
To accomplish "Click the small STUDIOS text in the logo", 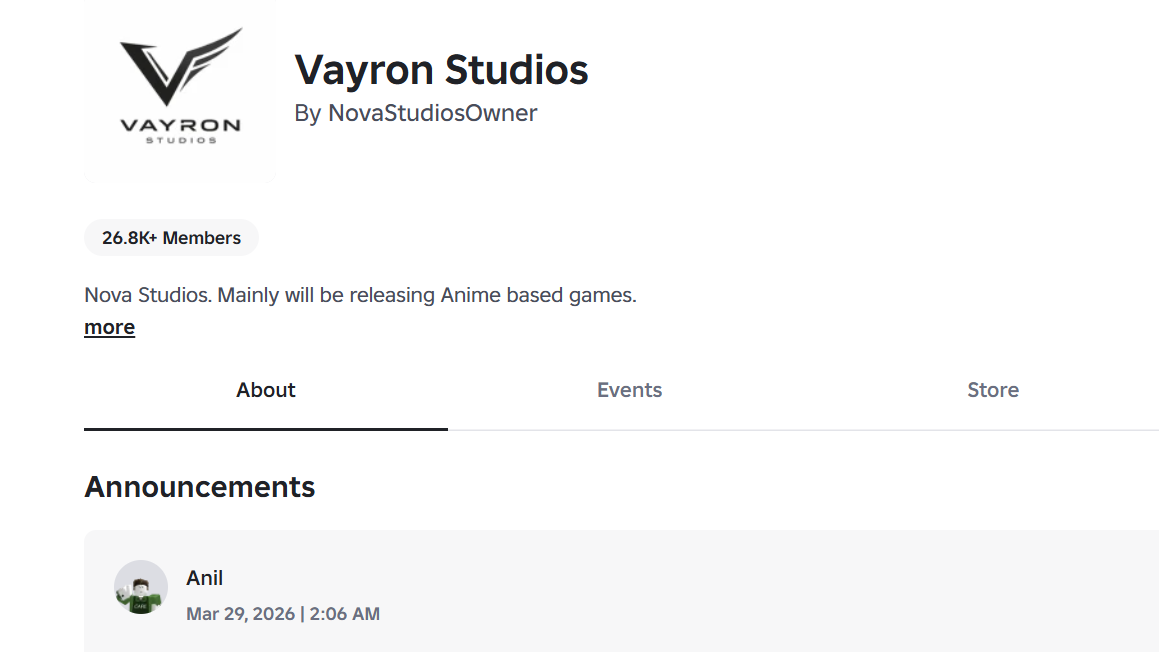I will pos(180,141).
